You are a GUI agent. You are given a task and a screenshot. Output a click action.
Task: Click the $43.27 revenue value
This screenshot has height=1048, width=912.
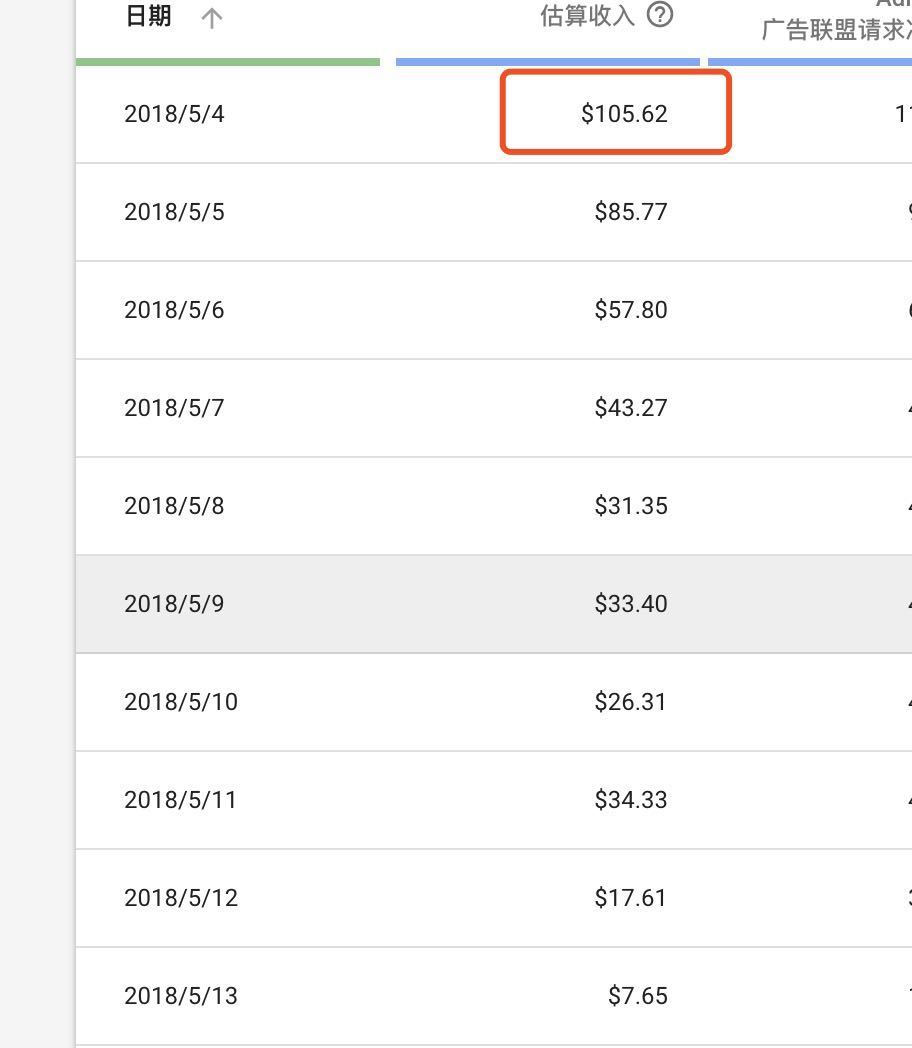coord(630,408)
